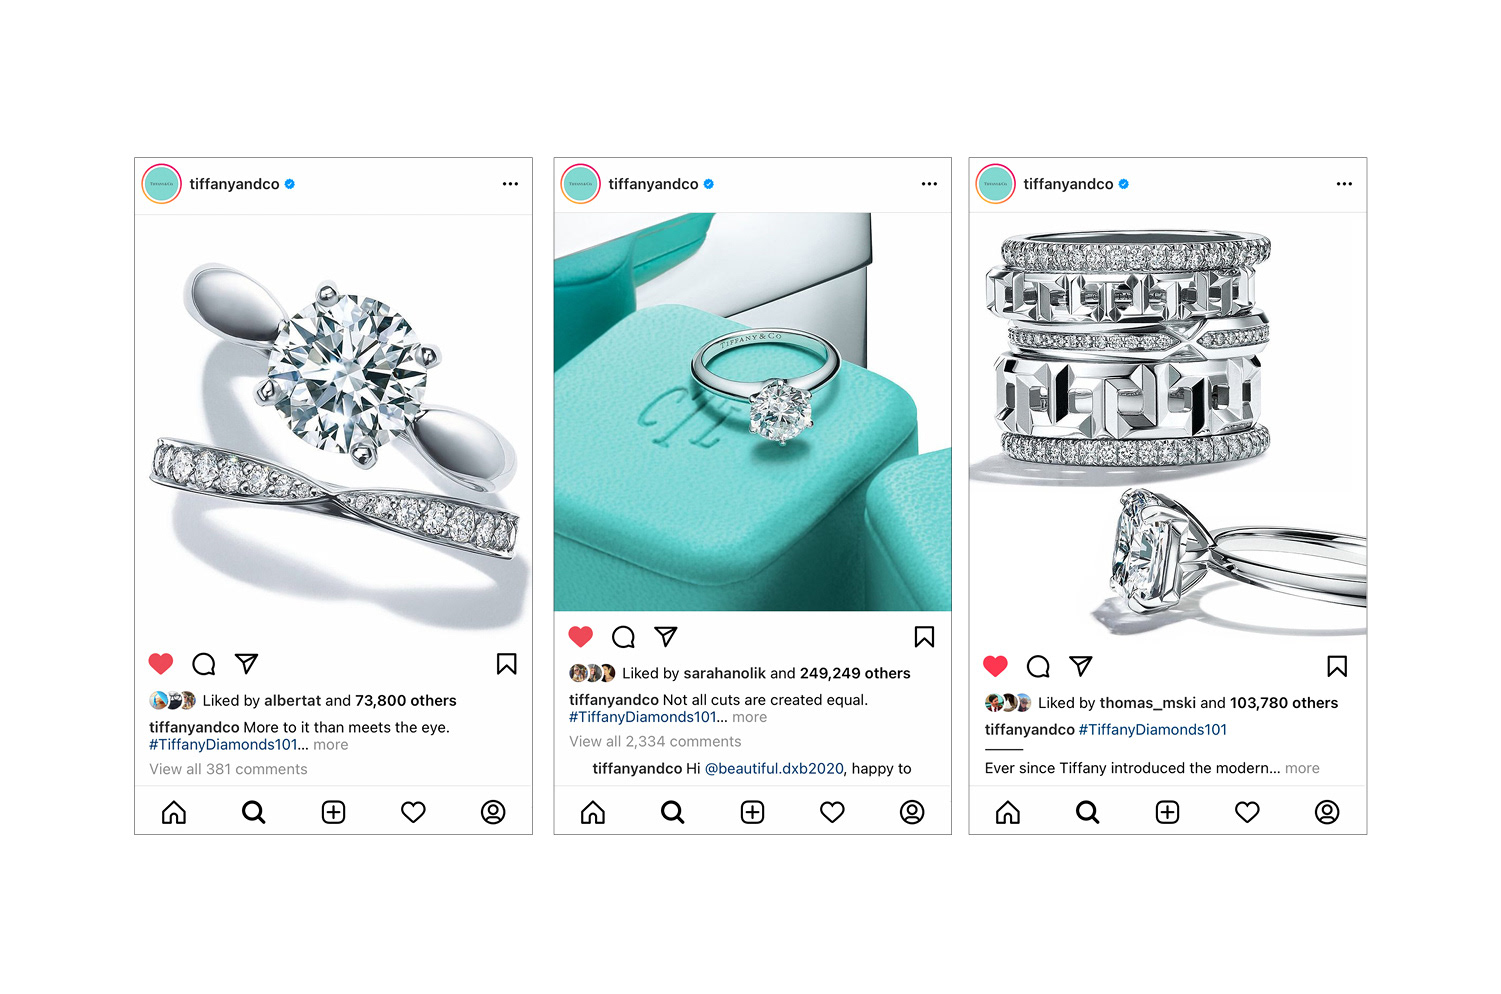The width and height of the screenshot is (1501, 994).
Task: Open #TiffanyDiamonds101 hashtag in the right post
Action: pos(1153,730)
